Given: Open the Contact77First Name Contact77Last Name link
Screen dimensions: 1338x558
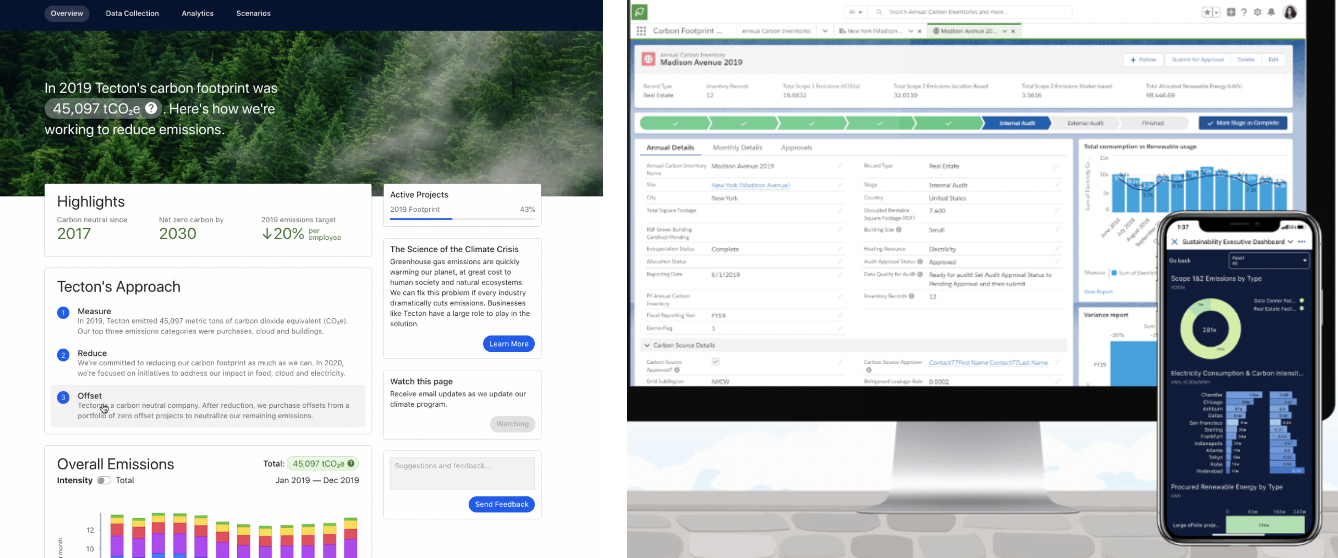Looking at the screenshot, I should (x=988, y=363).
